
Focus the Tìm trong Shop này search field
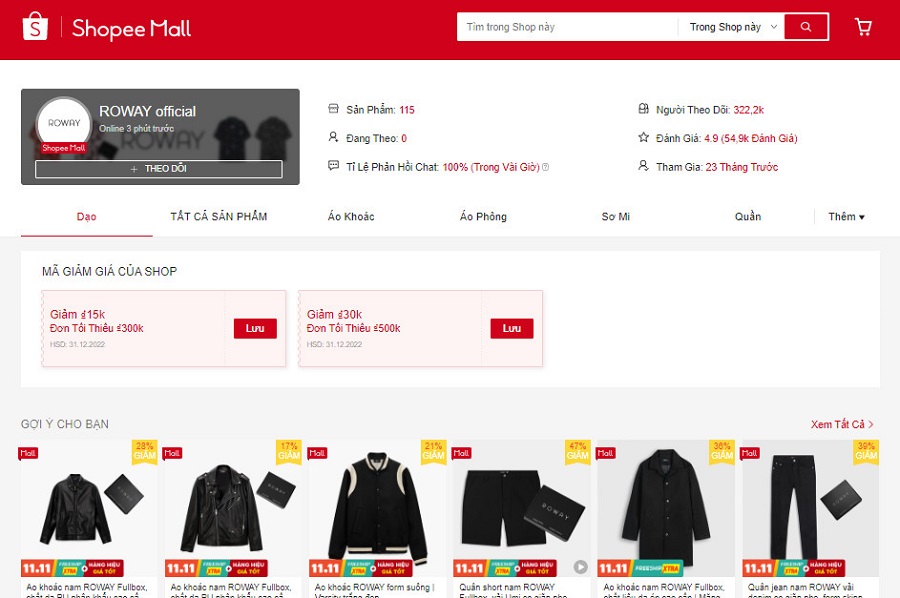pos(567,27)
